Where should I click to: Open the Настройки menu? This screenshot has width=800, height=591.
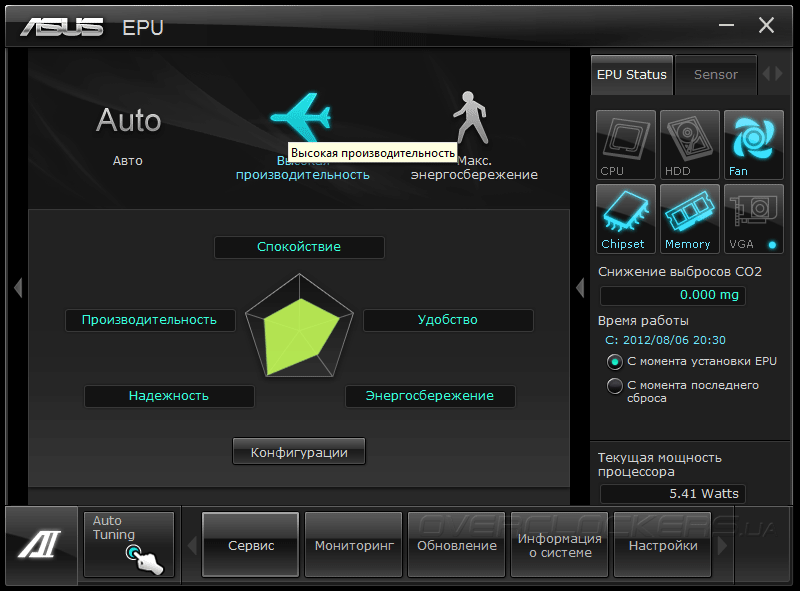coord(663,545)
